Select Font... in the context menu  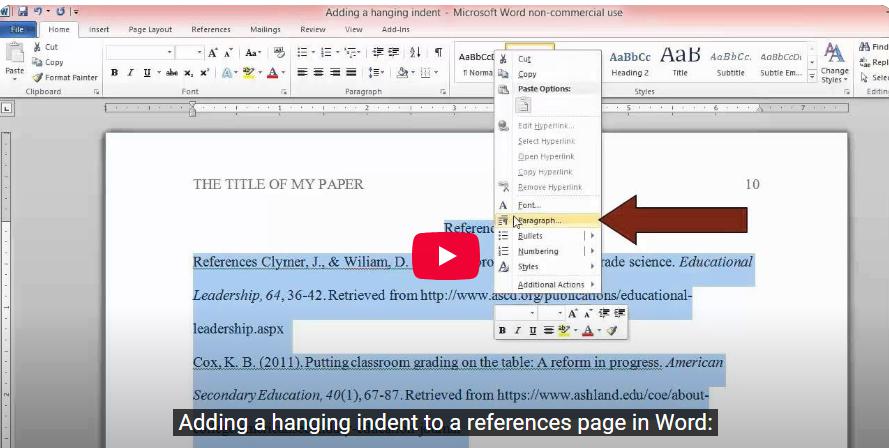pyautogui.click(x=548, y=205)
